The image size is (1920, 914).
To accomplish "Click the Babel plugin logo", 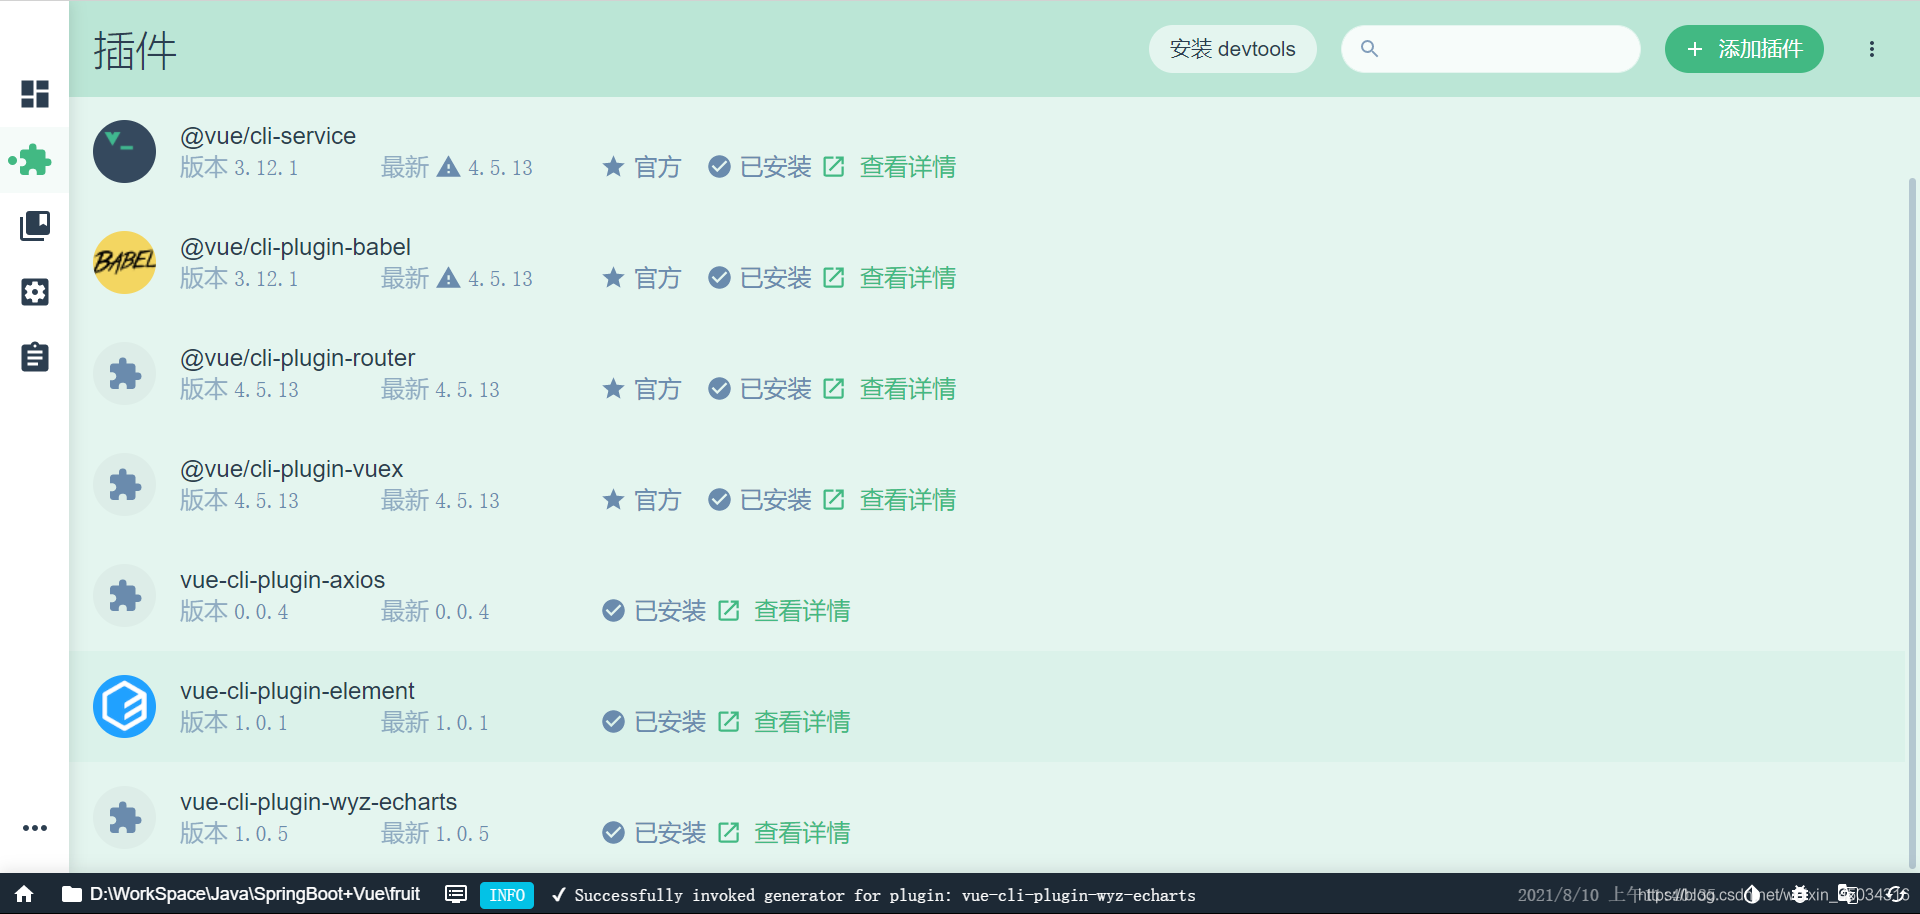I will point(124,263).
